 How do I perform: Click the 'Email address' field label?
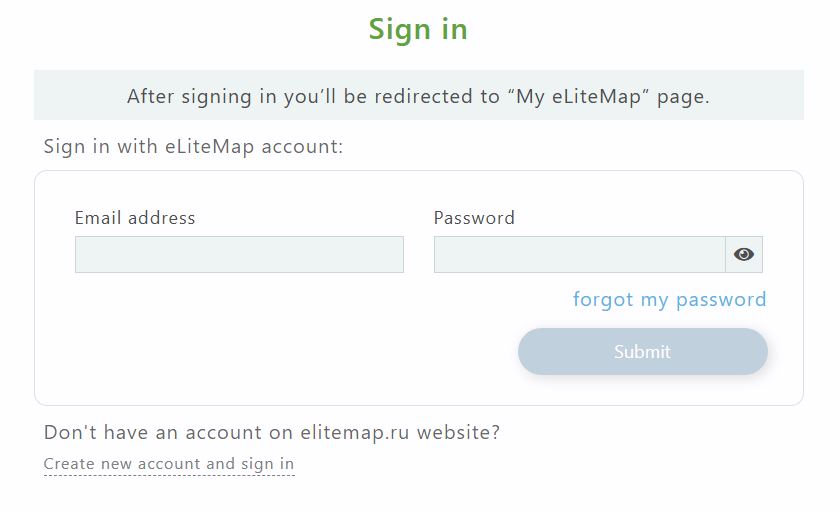tap(135, 218)
